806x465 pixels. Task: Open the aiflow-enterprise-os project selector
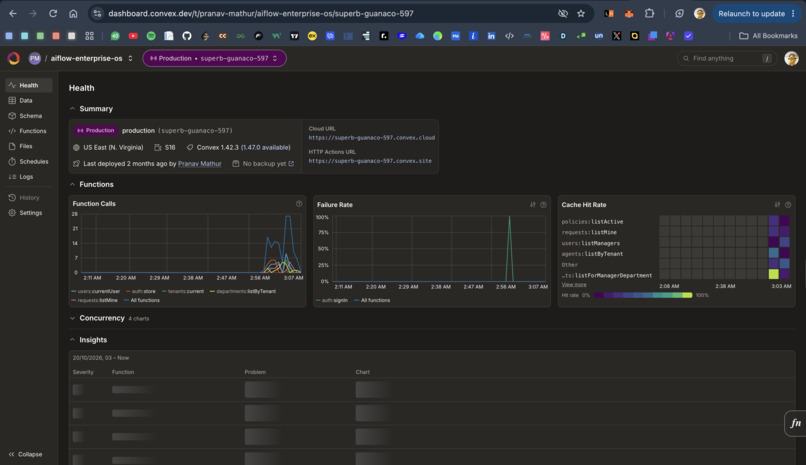(91, 59)
